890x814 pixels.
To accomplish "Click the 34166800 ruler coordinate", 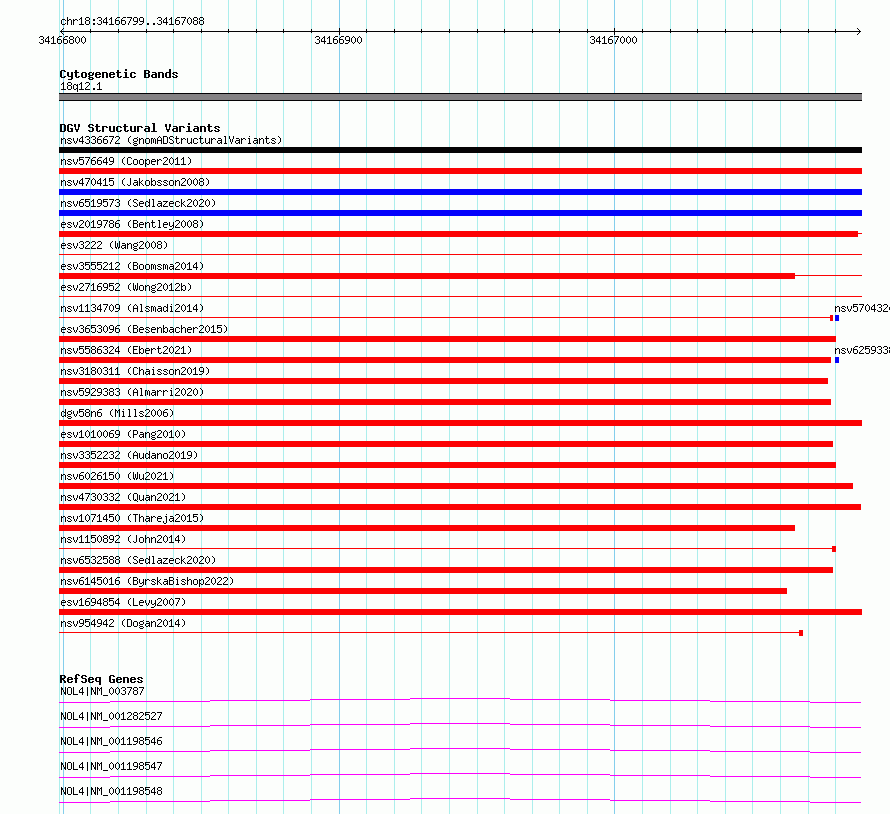I will tap(62, 40).
